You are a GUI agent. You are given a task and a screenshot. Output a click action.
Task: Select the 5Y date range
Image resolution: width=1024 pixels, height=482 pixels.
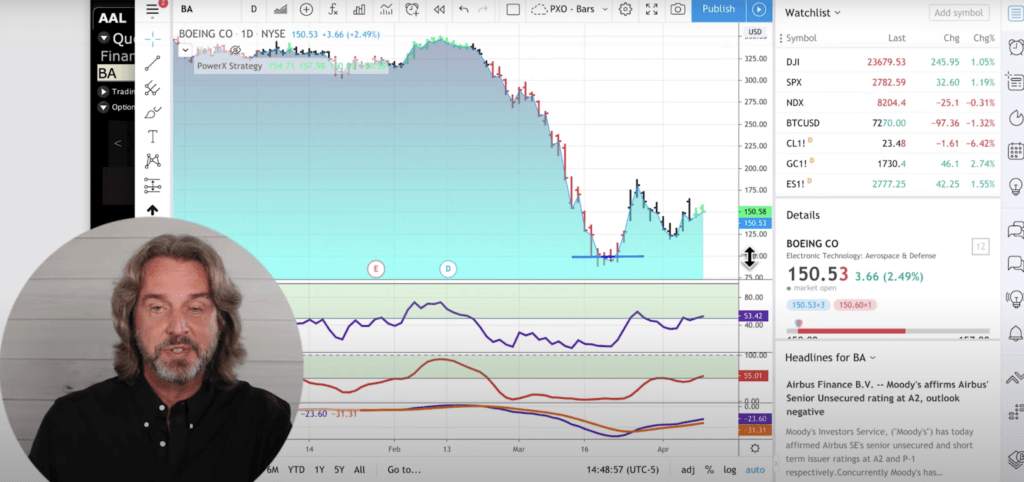click(340, 470)
